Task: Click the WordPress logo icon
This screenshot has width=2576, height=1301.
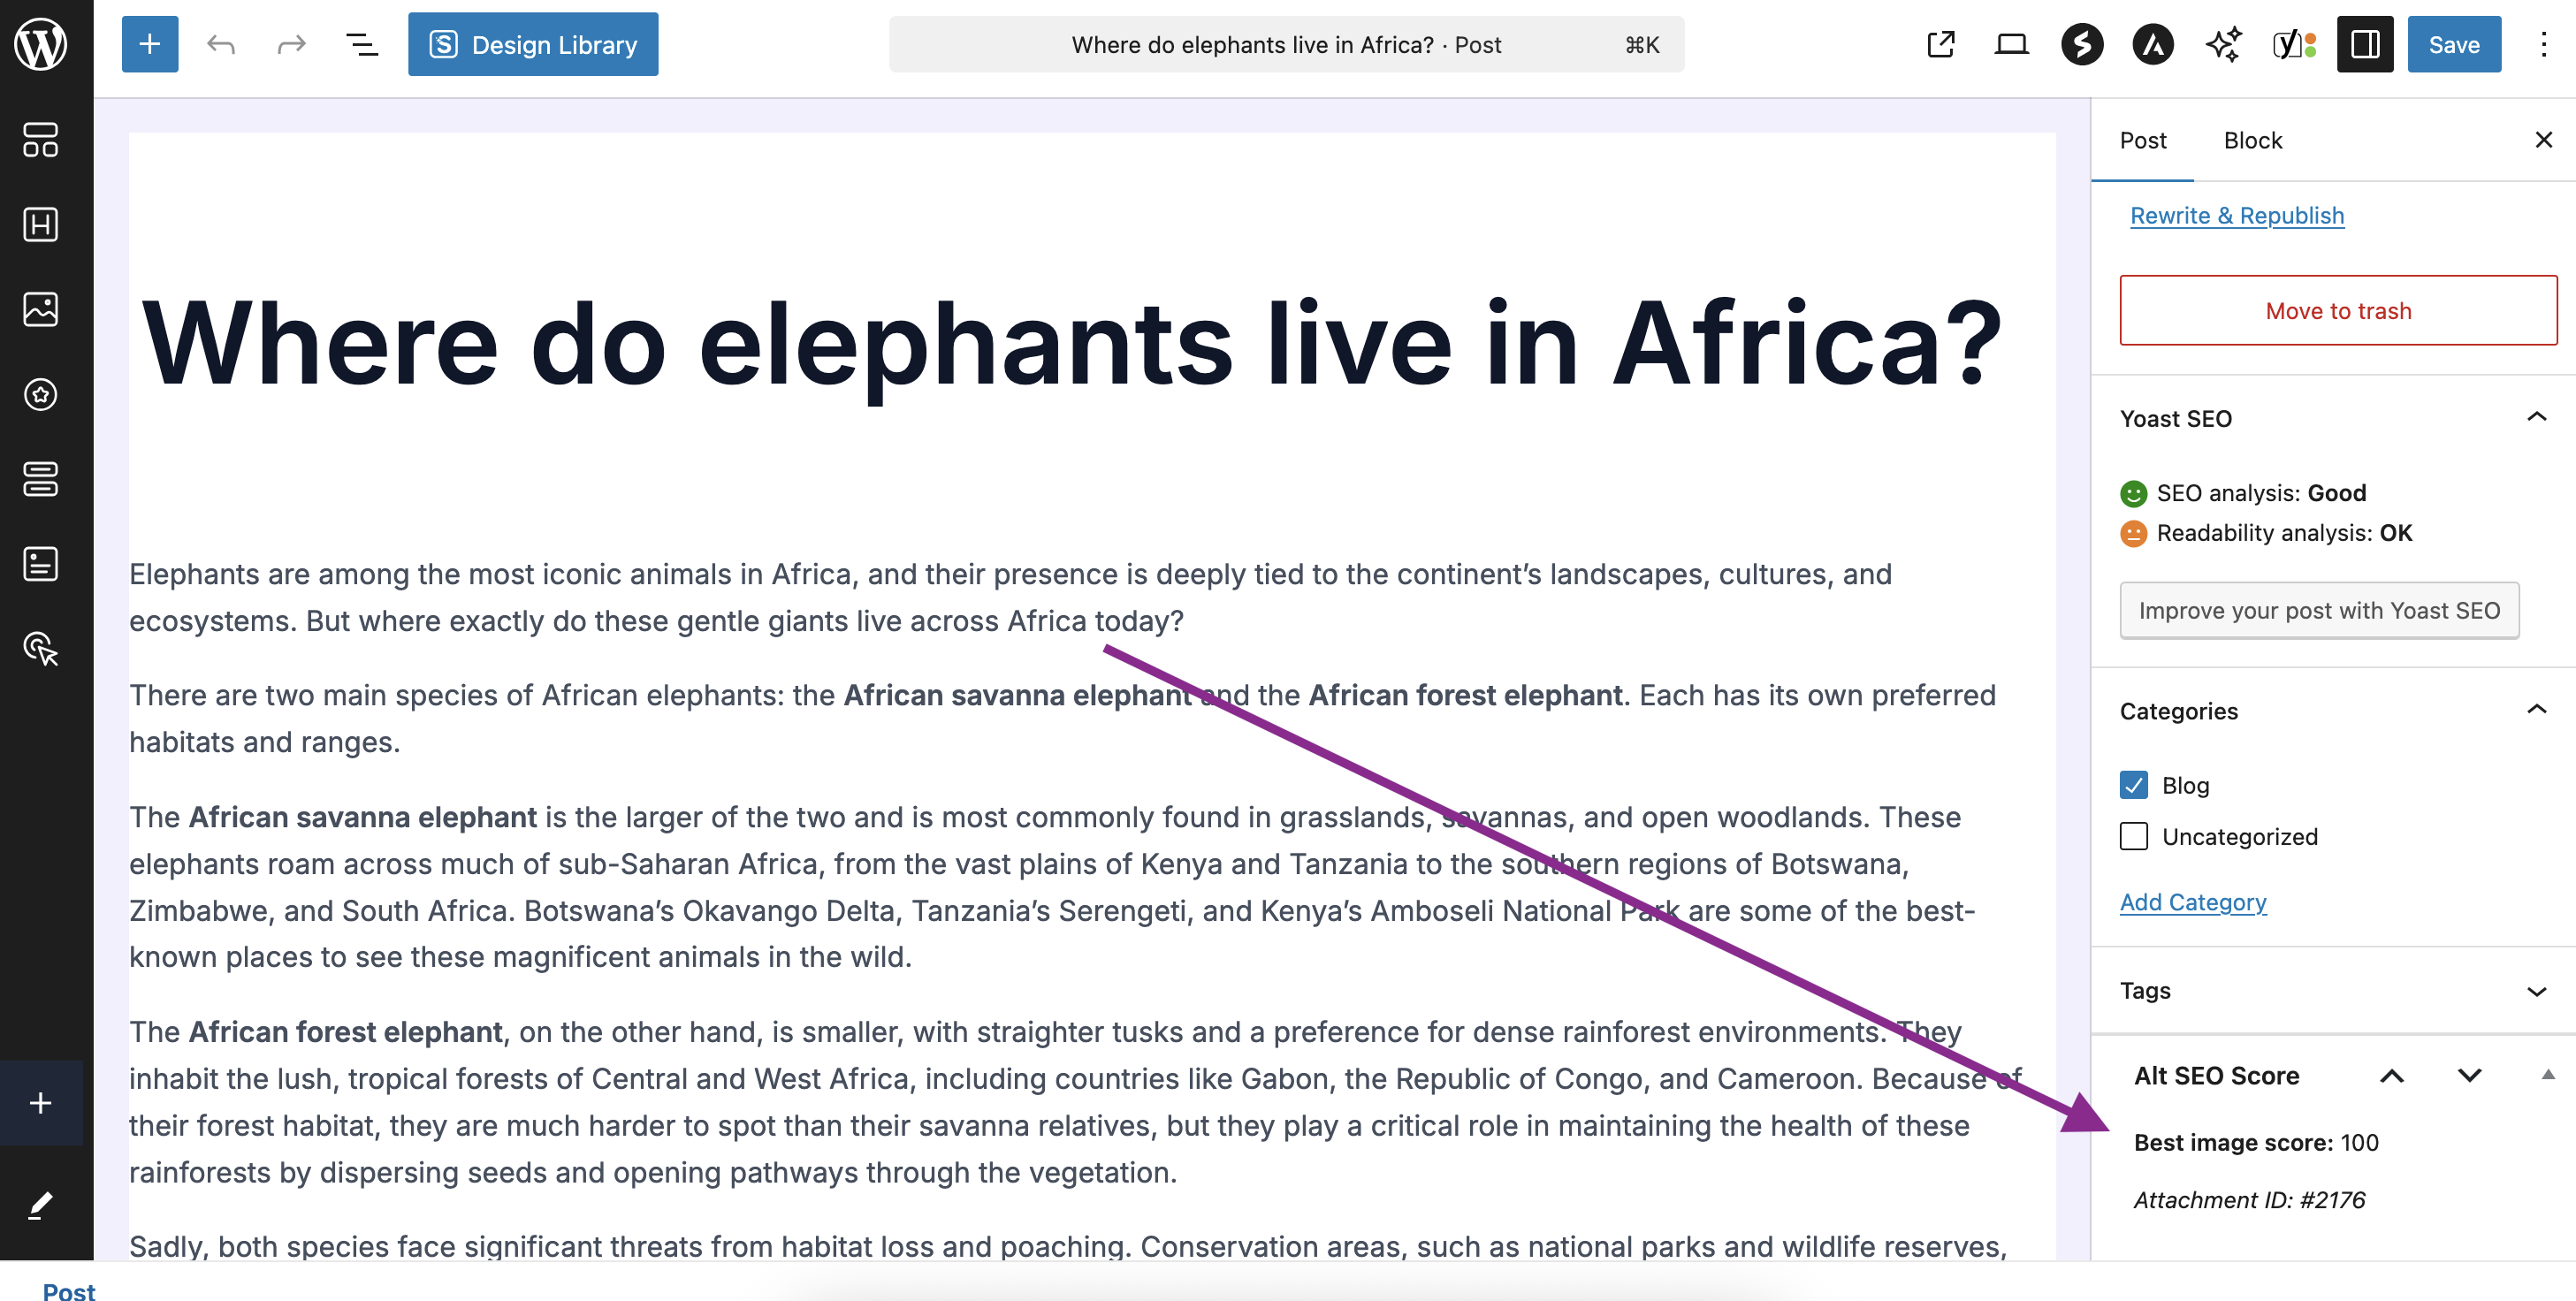Action: (x=40, y=44)
